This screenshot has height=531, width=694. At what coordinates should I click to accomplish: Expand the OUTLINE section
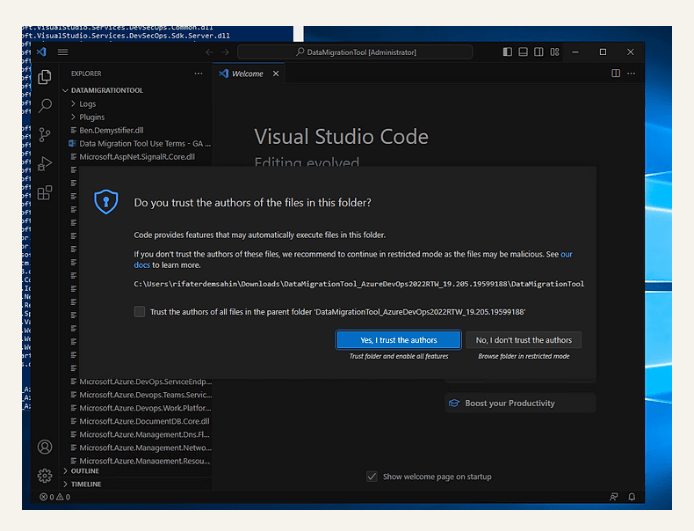[x=137, y=471]
